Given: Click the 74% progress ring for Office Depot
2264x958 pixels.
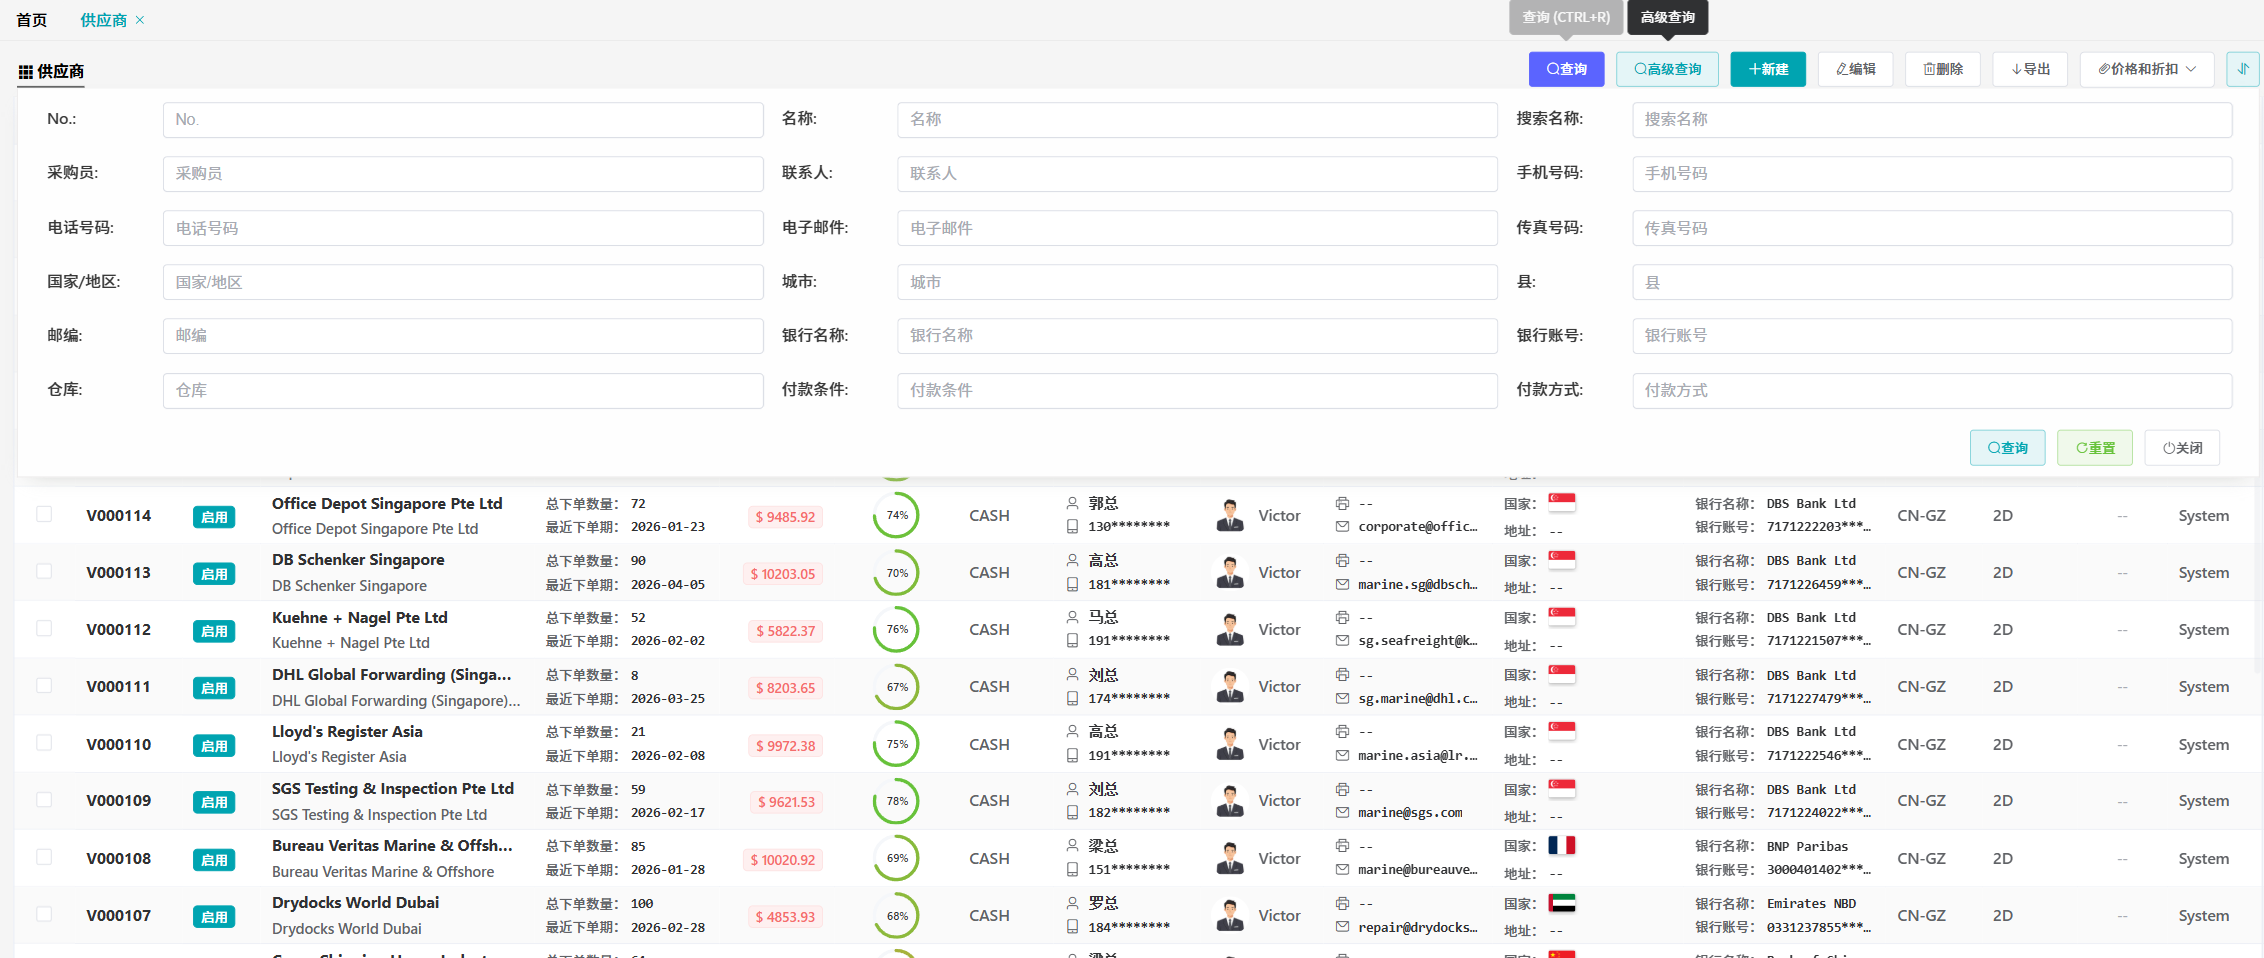Looking at the screenshot, I should click(897, 516).
